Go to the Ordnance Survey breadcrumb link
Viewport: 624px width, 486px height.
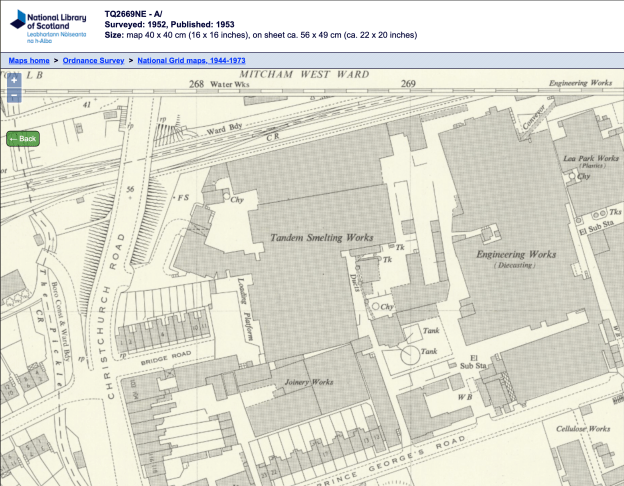94,60
